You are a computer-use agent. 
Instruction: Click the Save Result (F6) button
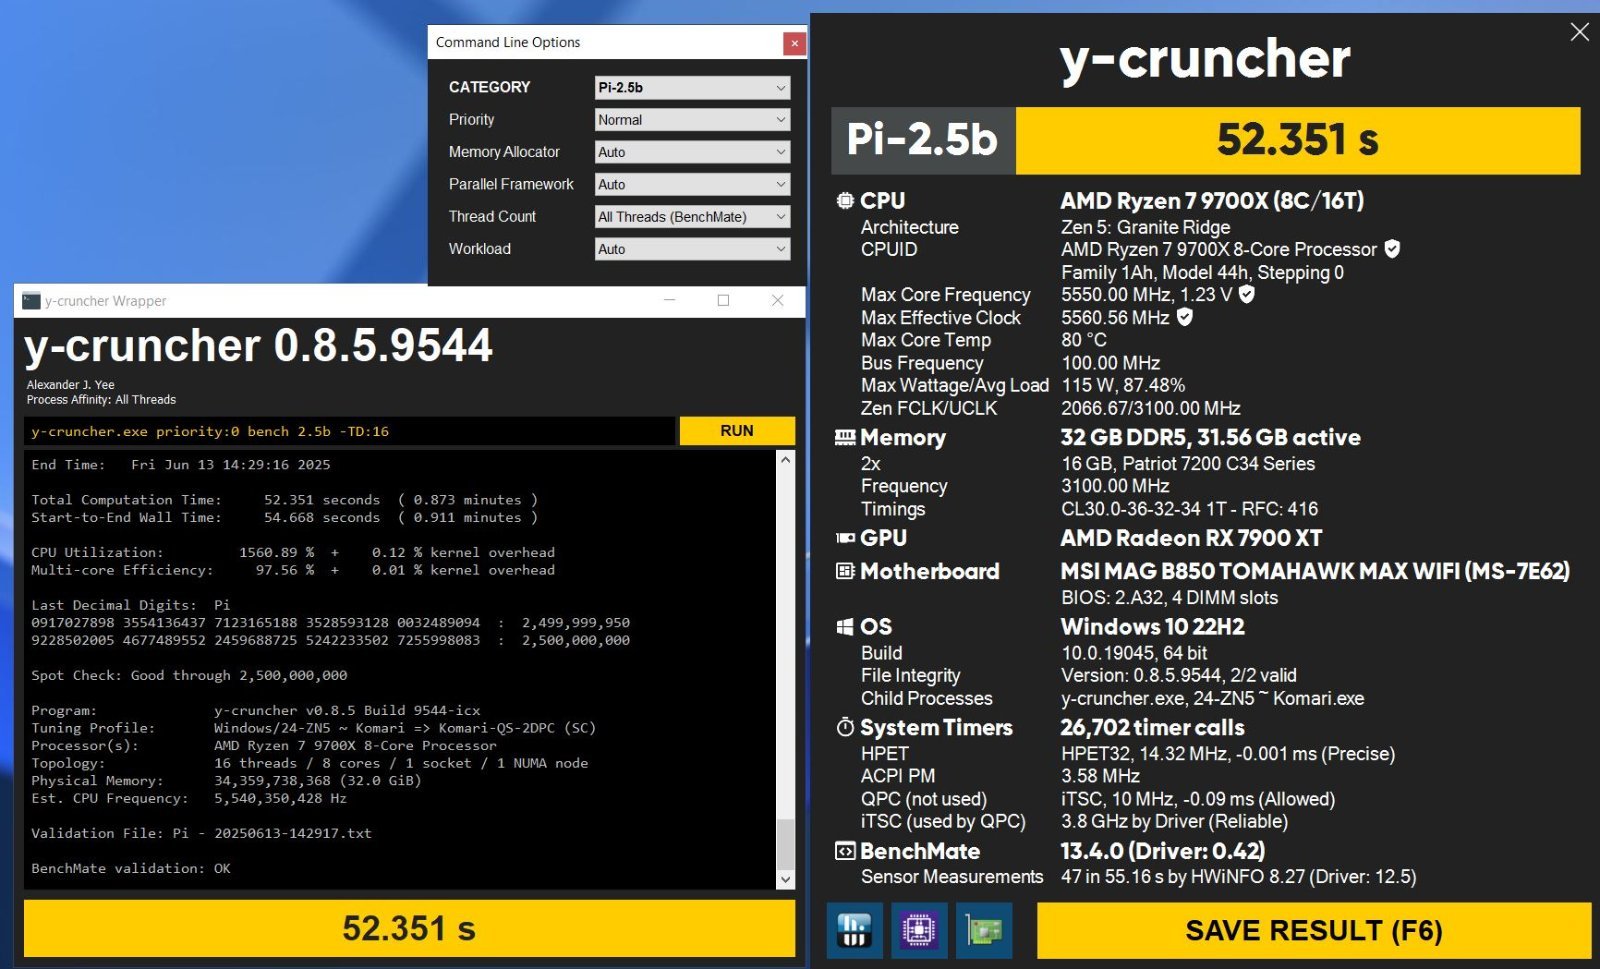(1313, 931)
